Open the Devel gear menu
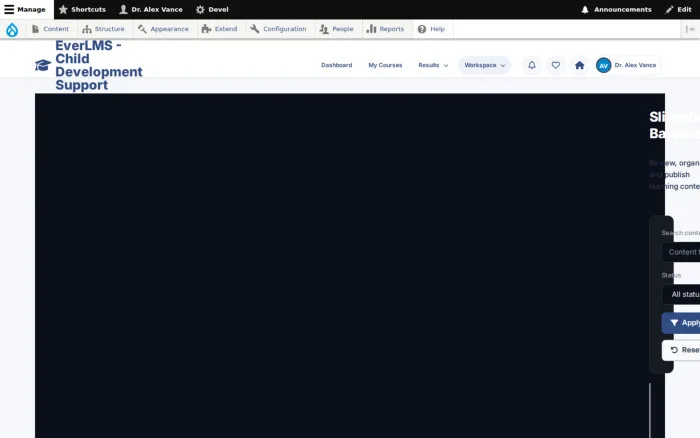This screenshot has width=700, height=438. point(212,9)
